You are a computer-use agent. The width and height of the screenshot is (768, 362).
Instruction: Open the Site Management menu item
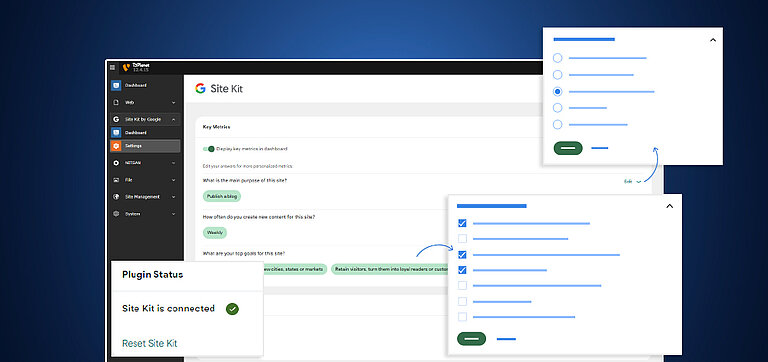pyautogui.click(x=145, y=197)
